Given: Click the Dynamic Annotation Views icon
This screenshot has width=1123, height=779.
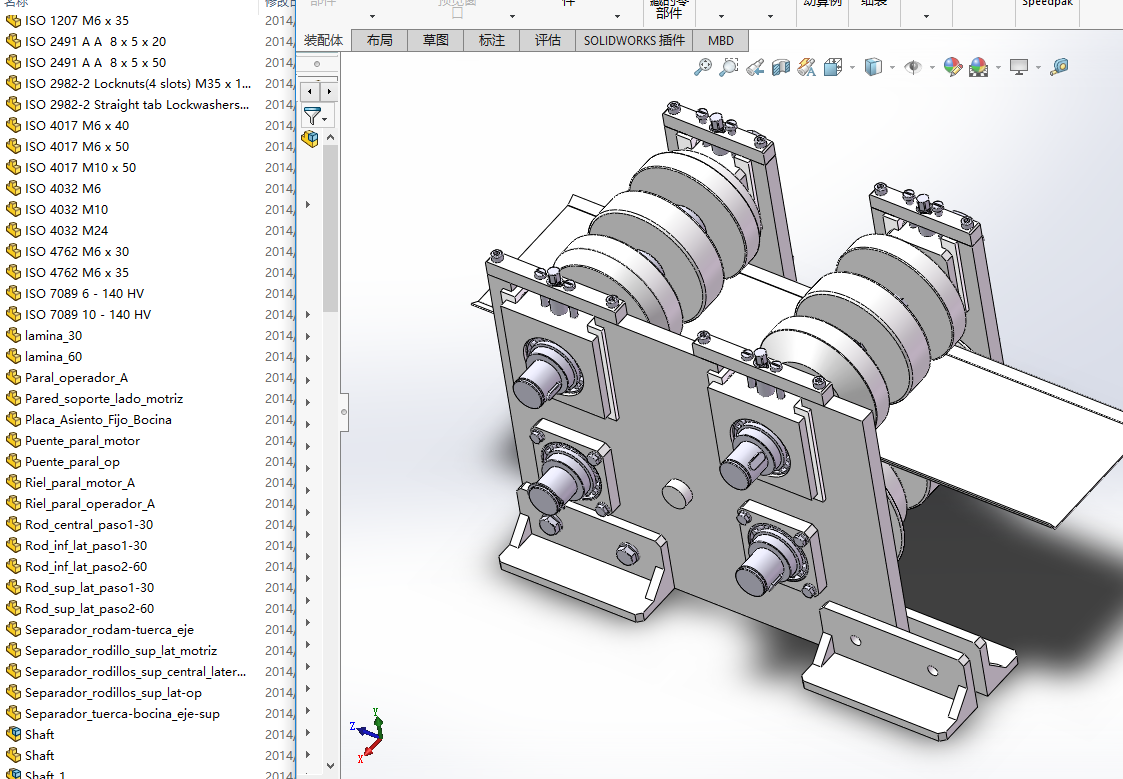Looking at the screenshot, I should coord(807,67).
